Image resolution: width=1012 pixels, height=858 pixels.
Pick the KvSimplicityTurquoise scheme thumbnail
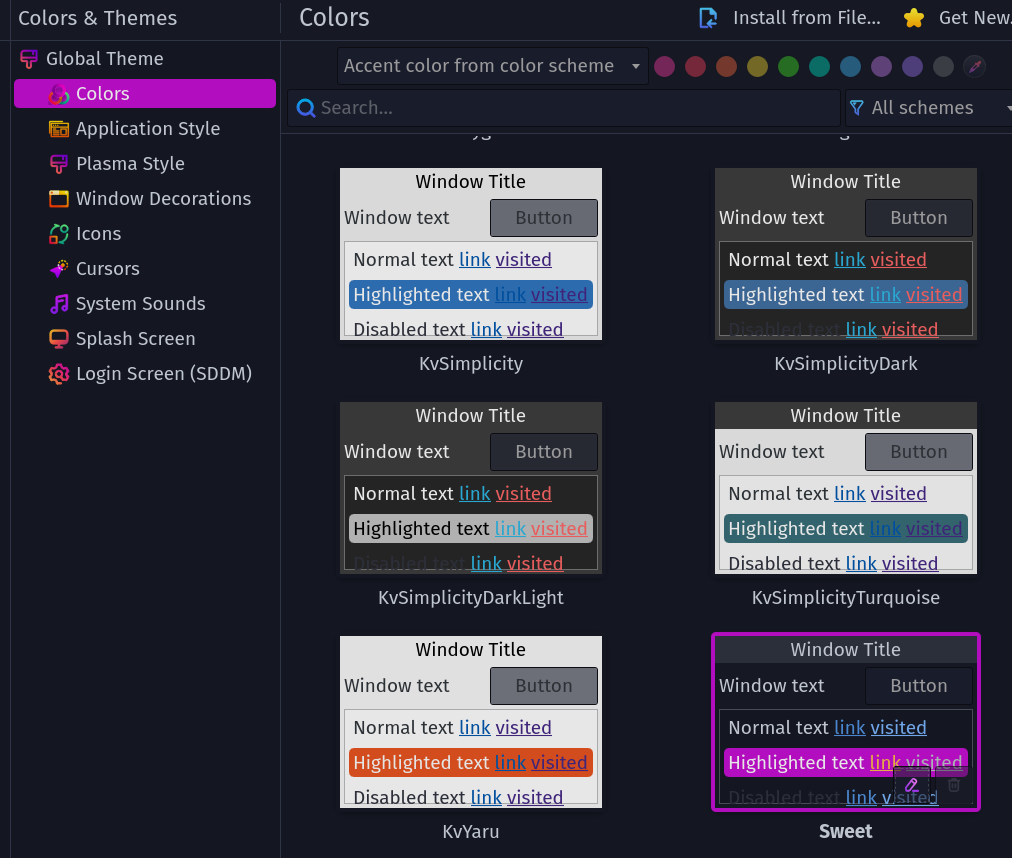845,488
